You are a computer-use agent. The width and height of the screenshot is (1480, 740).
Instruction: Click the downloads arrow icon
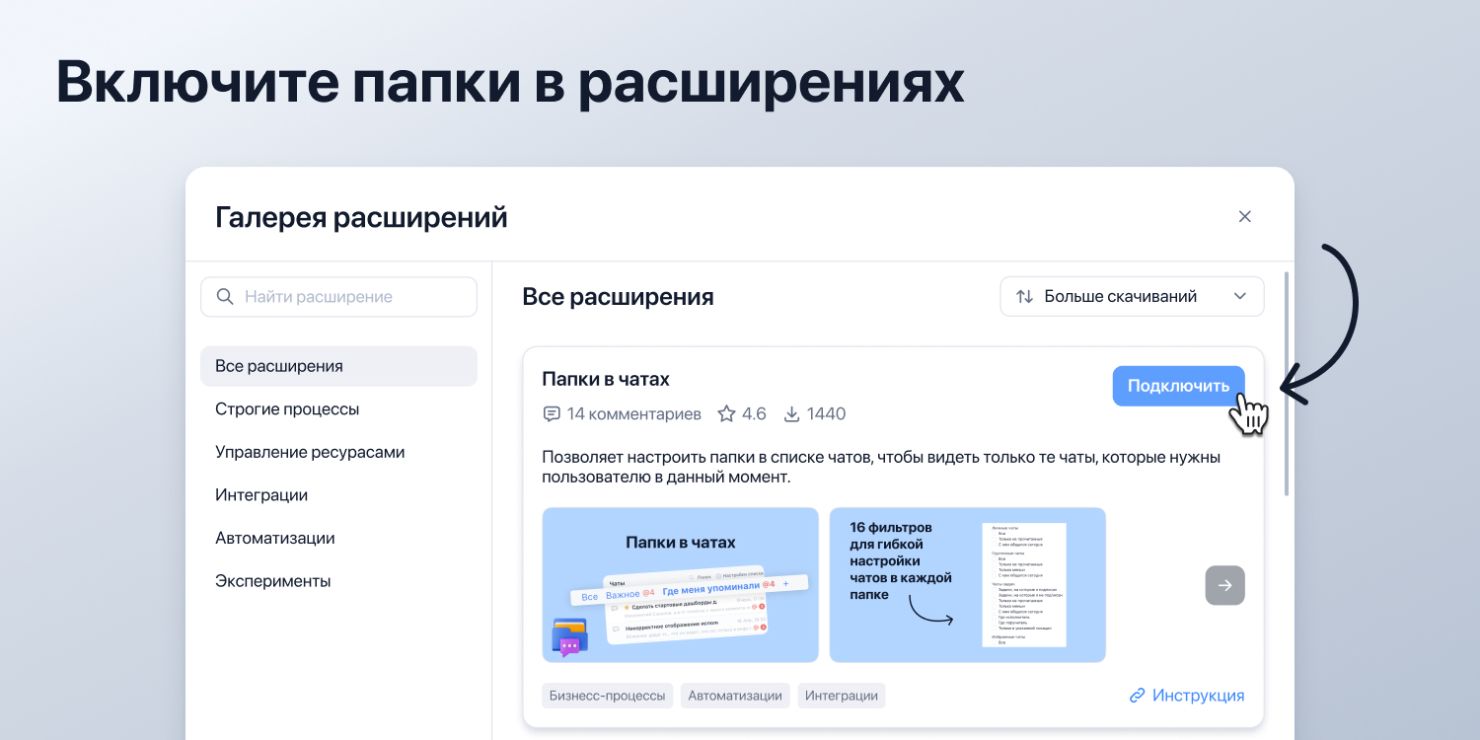point(792,414)
